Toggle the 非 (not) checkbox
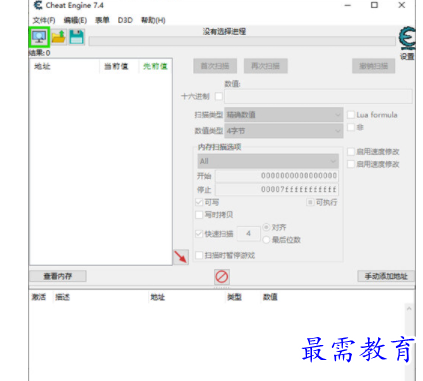This screenshot has width=423, height=381. (351, 127)
